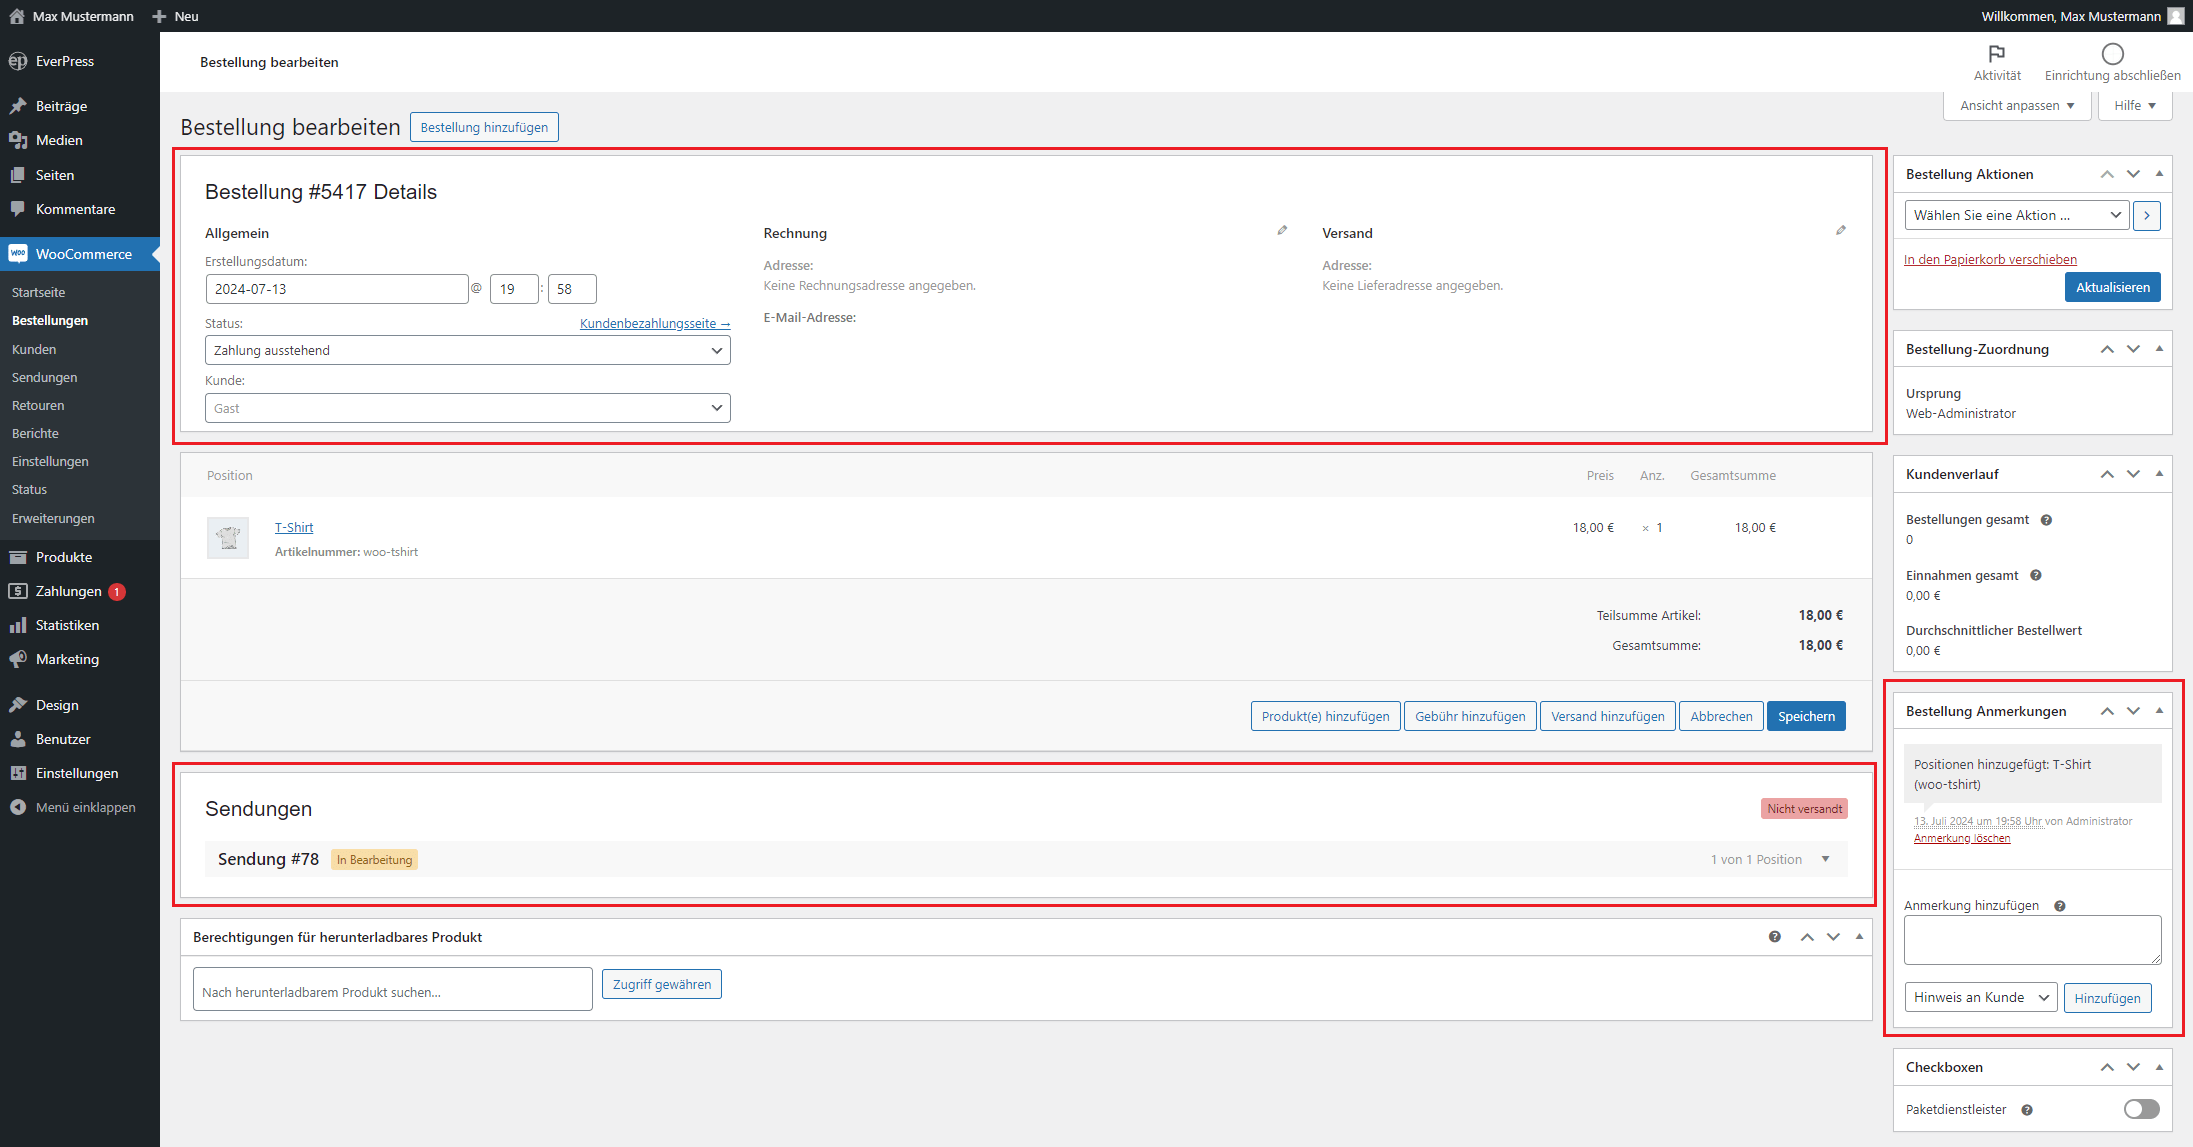The image size is (2193, 1147).
Task: Click help icon beside Anmerkung hinzufügen
Action: (2060, 906)
